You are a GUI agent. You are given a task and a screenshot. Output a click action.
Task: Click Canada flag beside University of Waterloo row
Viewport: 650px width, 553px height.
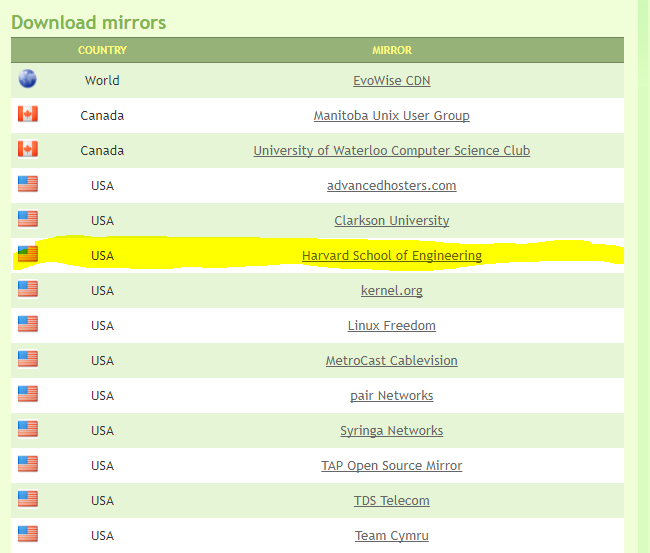(x=28, y=149)
